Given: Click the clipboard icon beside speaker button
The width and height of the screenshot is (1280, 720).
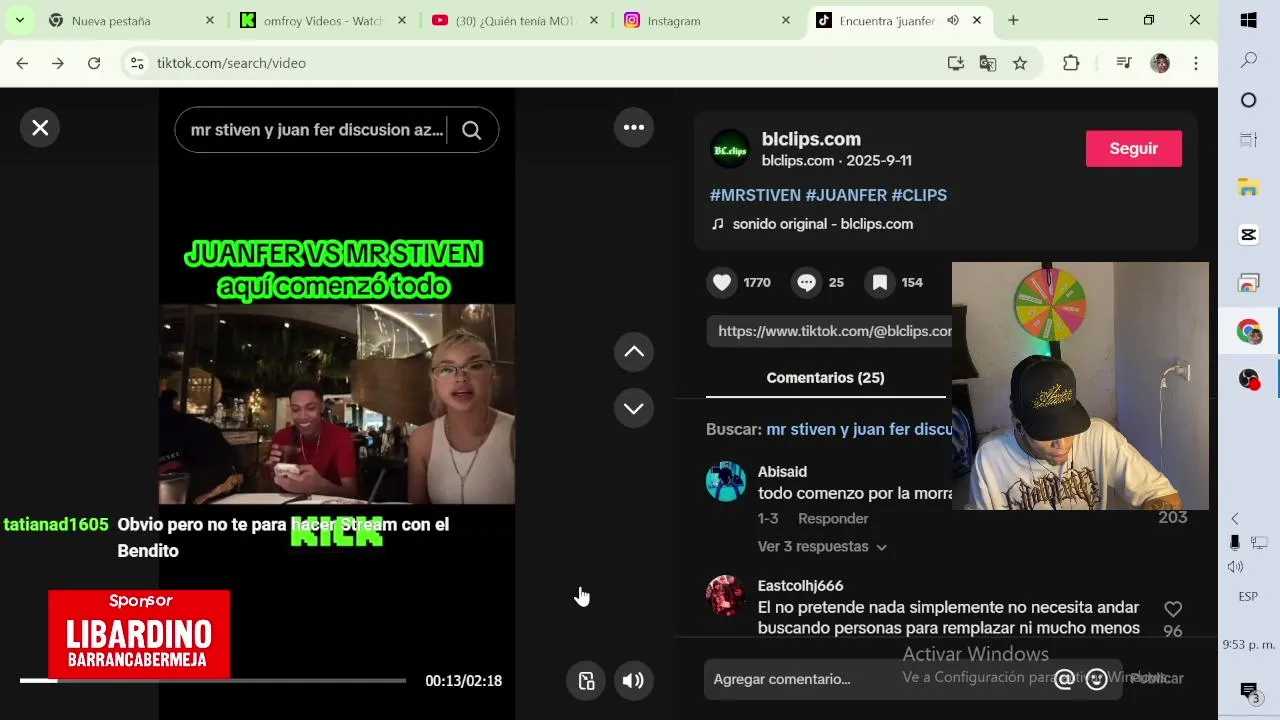Looking at the screenshot, I should [x=587, y=681].
